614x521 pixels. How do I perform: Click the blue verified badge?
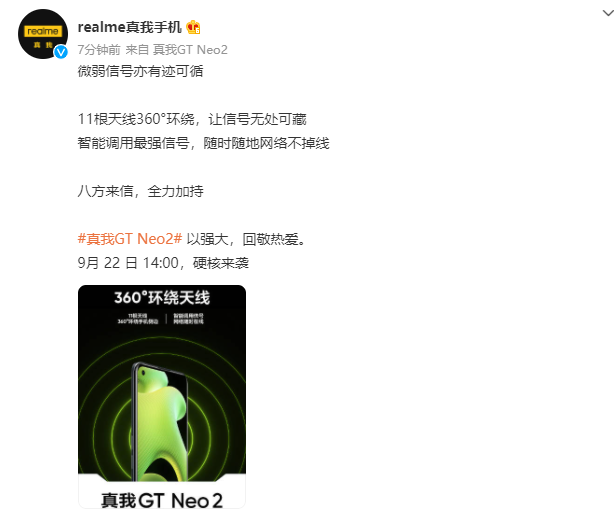pos(61,52)
